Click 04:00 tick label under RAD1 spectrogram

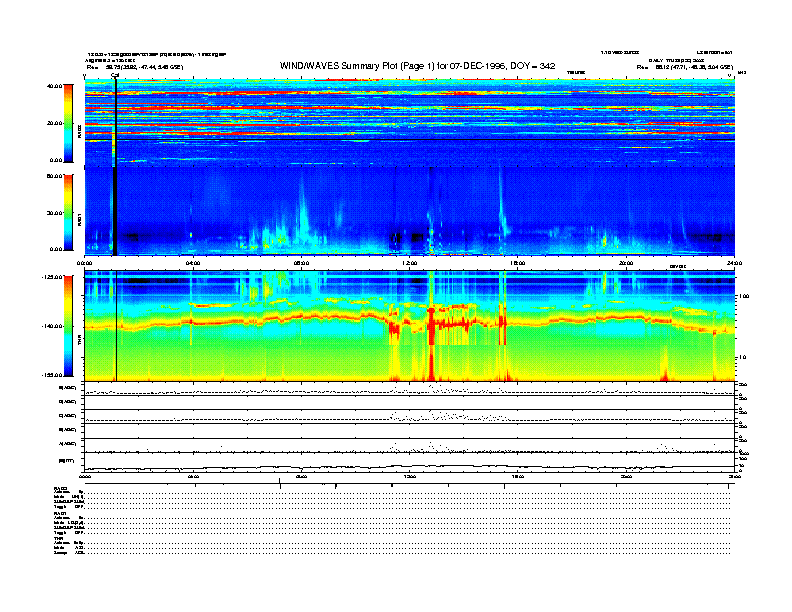point(193,263)
